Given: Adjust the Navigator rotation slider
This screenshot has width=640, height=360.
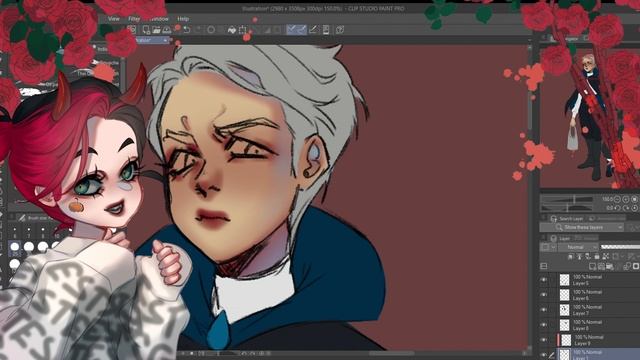Looking at the screenshot, I should tap(567, 208).
